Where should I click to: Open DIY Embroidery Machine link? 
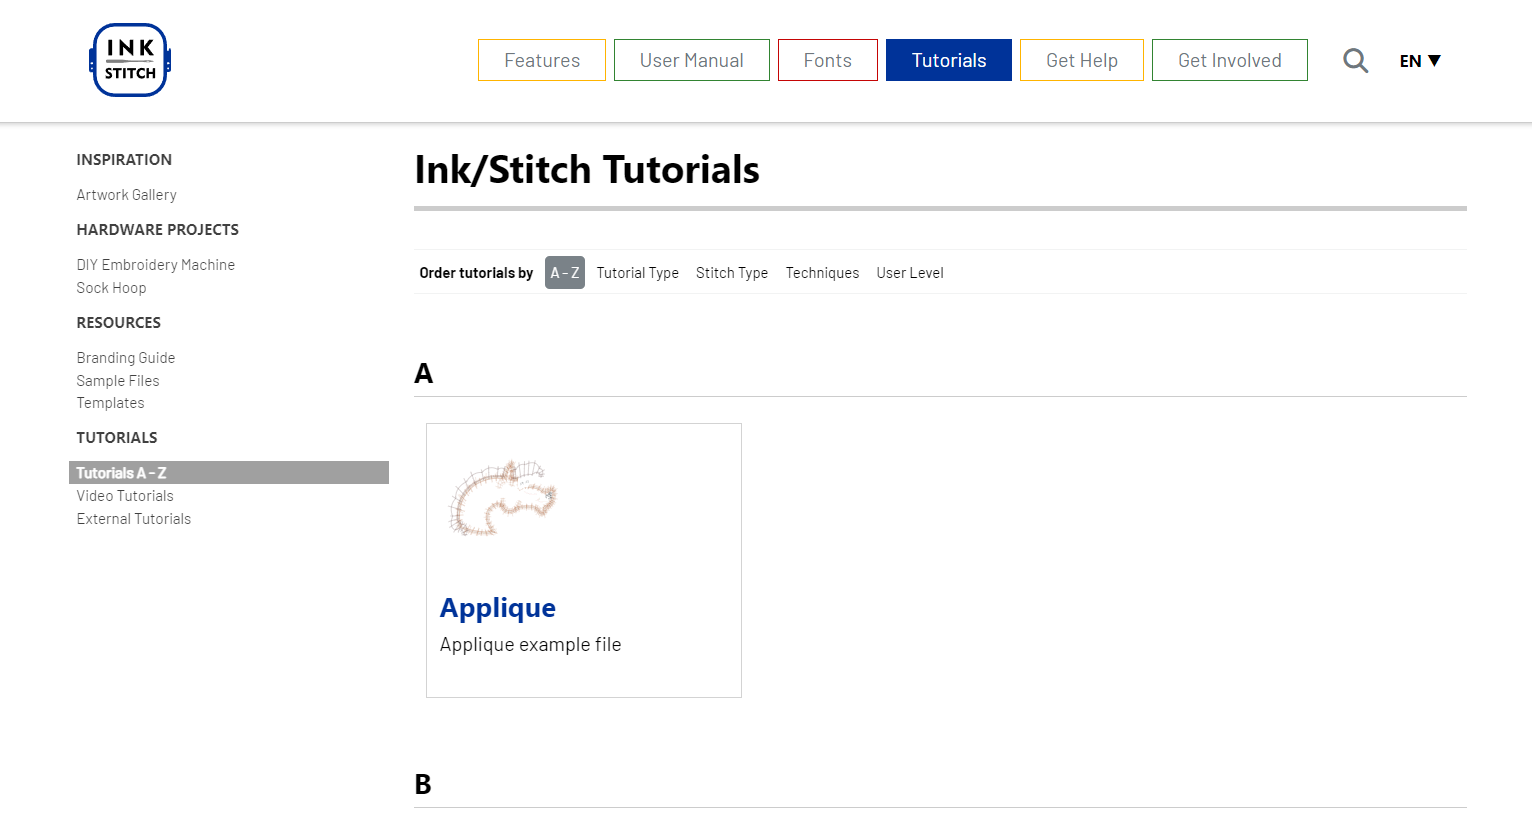[x=156, y=265]
